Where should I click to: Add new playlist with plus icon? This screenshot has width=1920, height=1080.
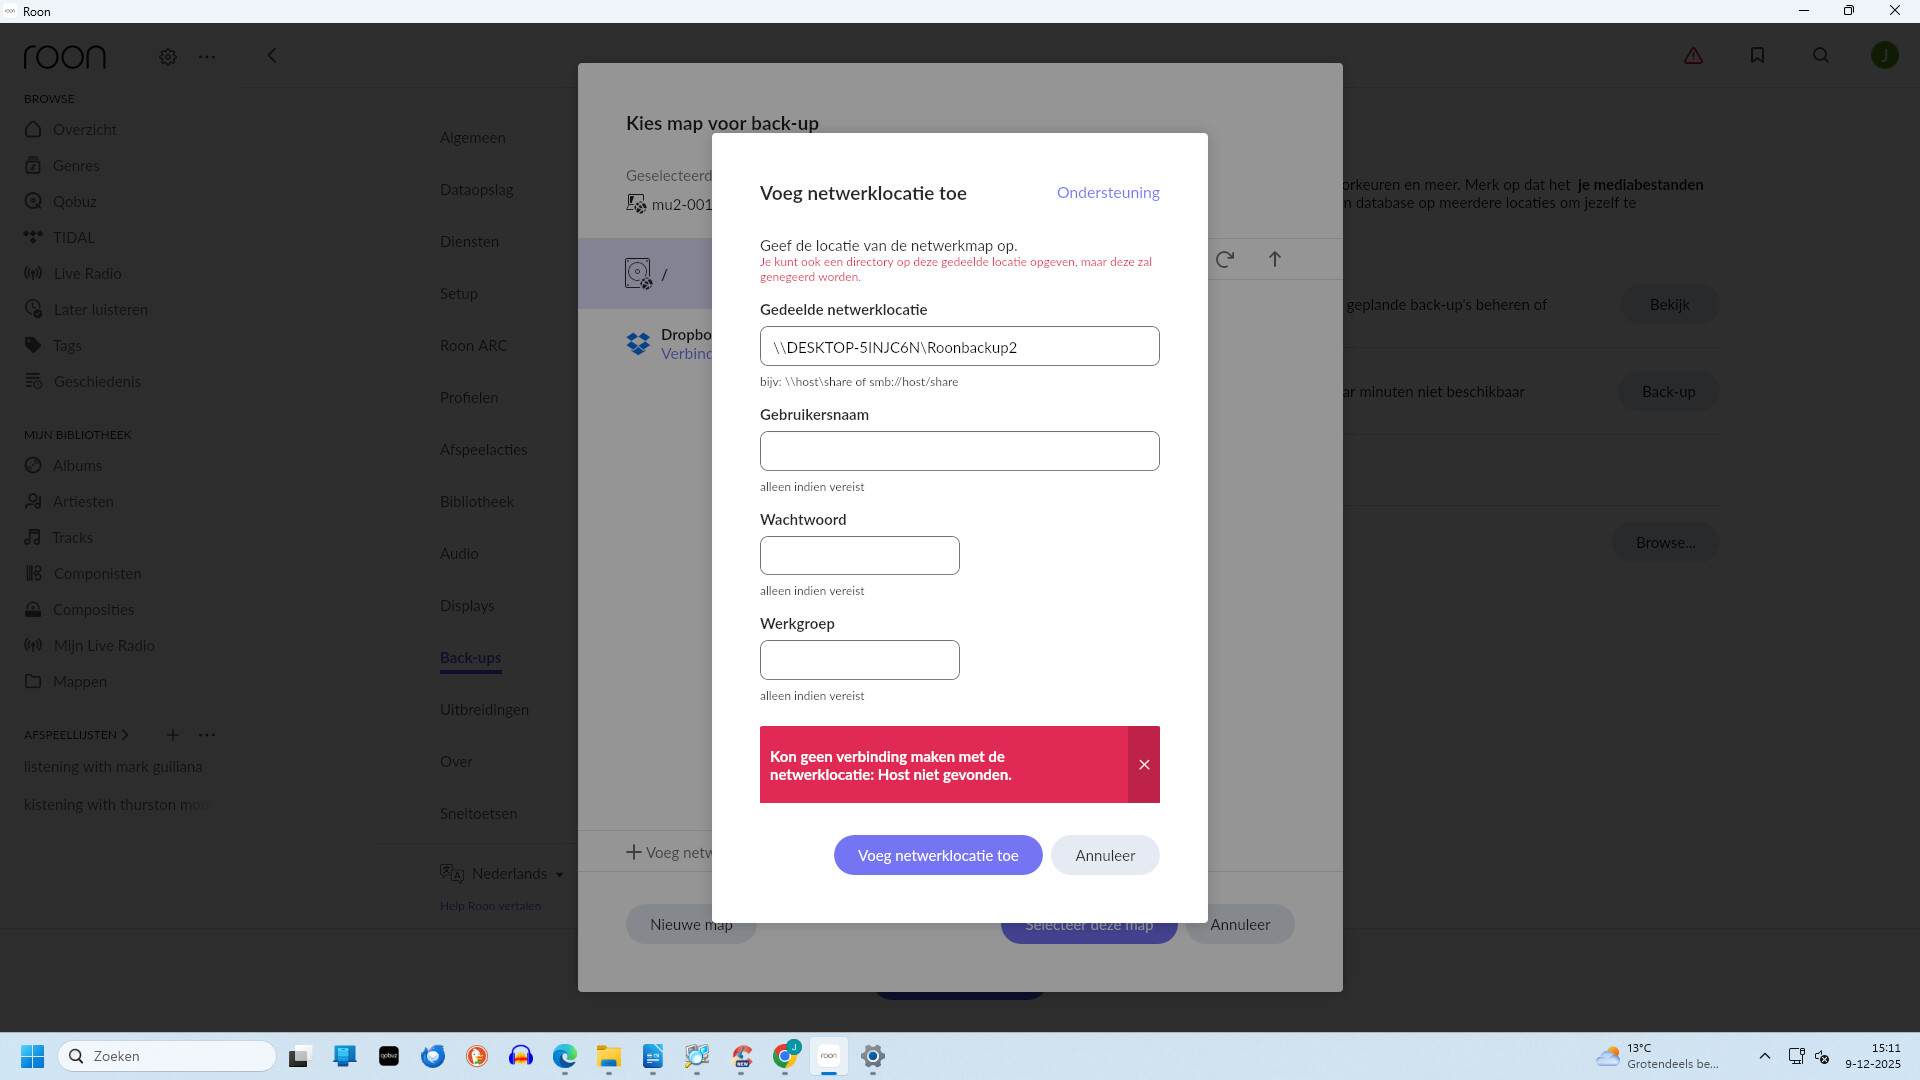pyautogui.click(x=172, y=735)
